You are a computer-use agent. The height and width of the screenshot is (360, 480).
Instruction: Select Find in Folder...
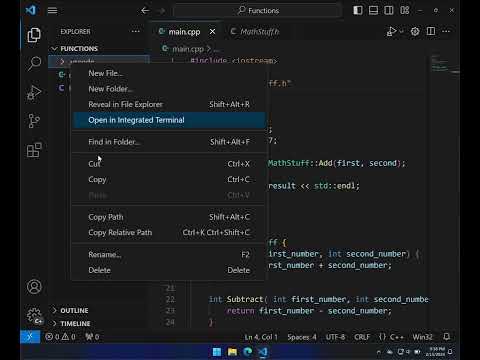tap(169, 142)
